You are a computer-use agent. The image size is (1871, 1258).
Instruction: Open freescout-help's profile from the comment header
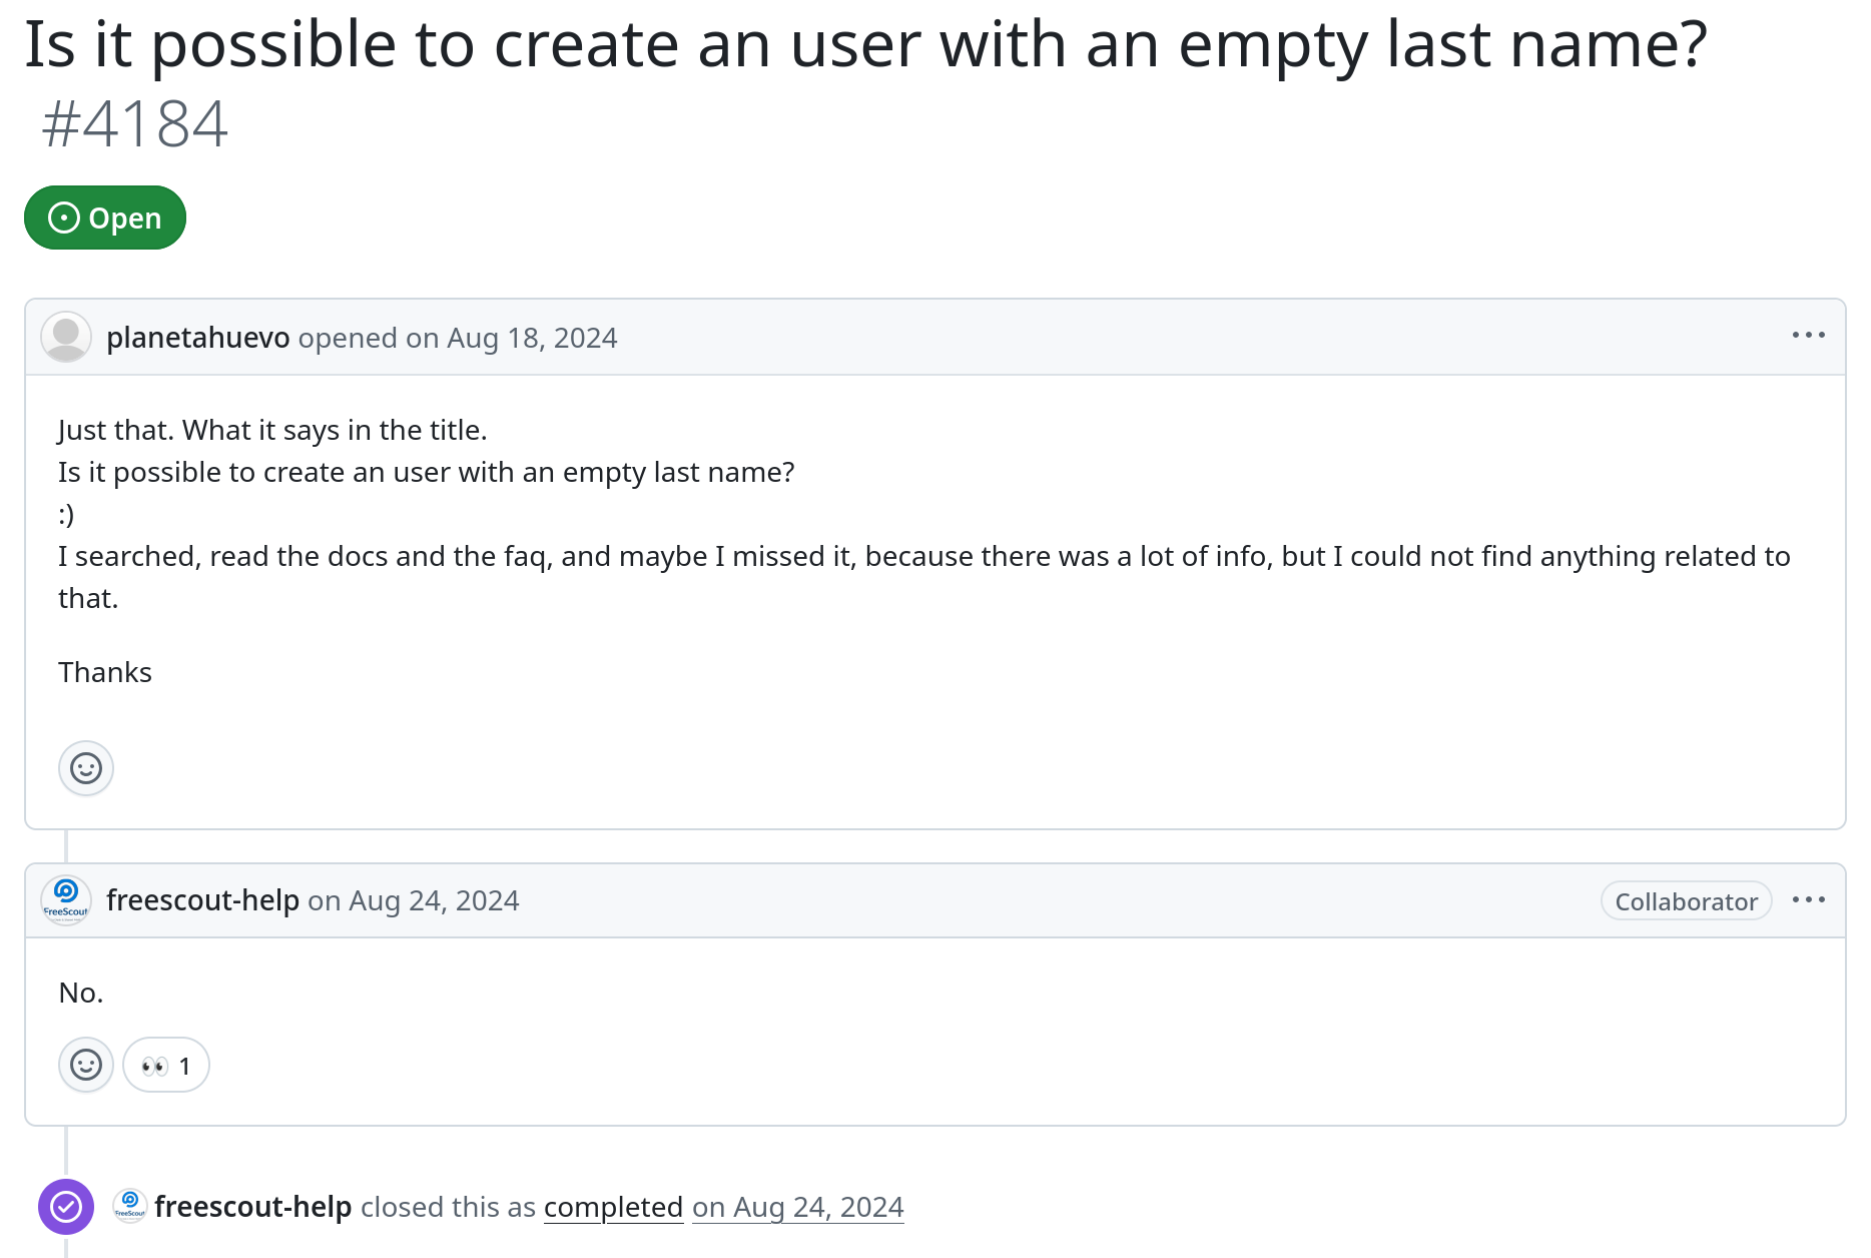point(203,900)
